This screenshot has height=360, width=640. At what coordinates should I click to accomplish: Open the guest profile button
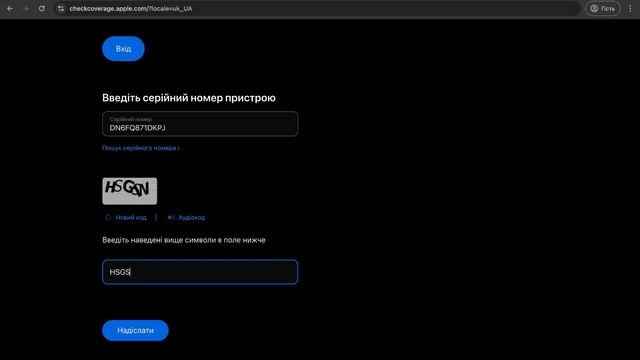(x=603, y=9)
